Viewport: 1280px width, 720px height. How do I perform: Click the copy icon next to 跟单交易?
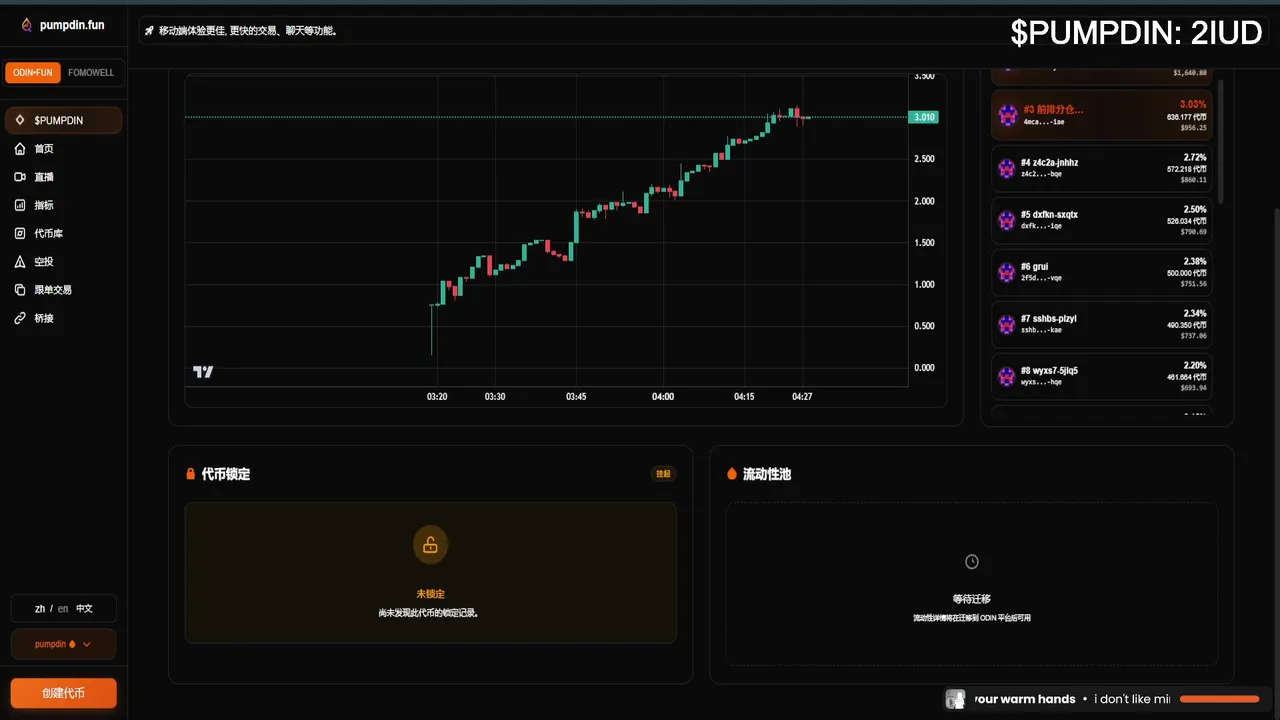20,290
